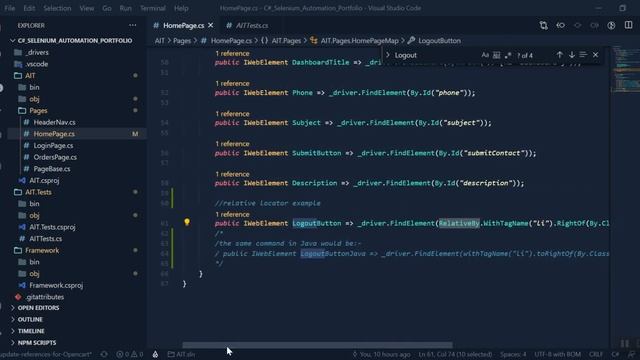640x360 pixels.
Task: Open OrdersPage.cs file
Action: pos(55,157)
